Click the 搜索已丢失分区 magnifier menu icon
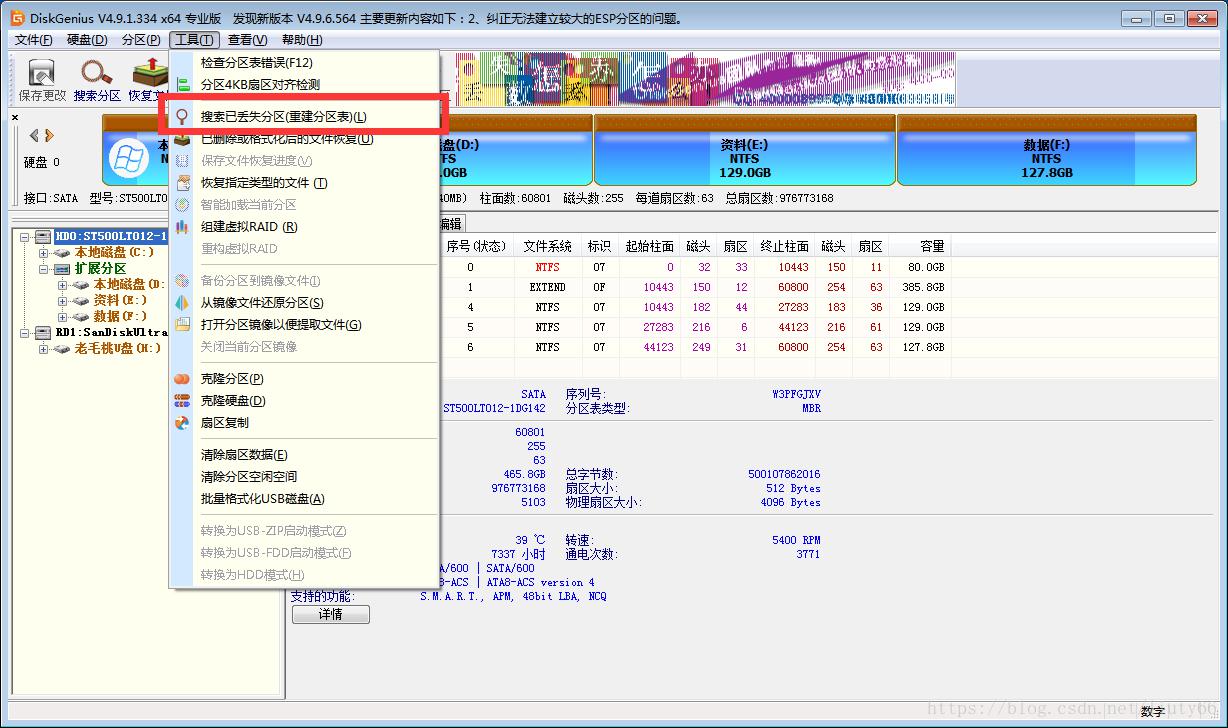This screenshot has width=1228, height=728. tap(182, 117)
